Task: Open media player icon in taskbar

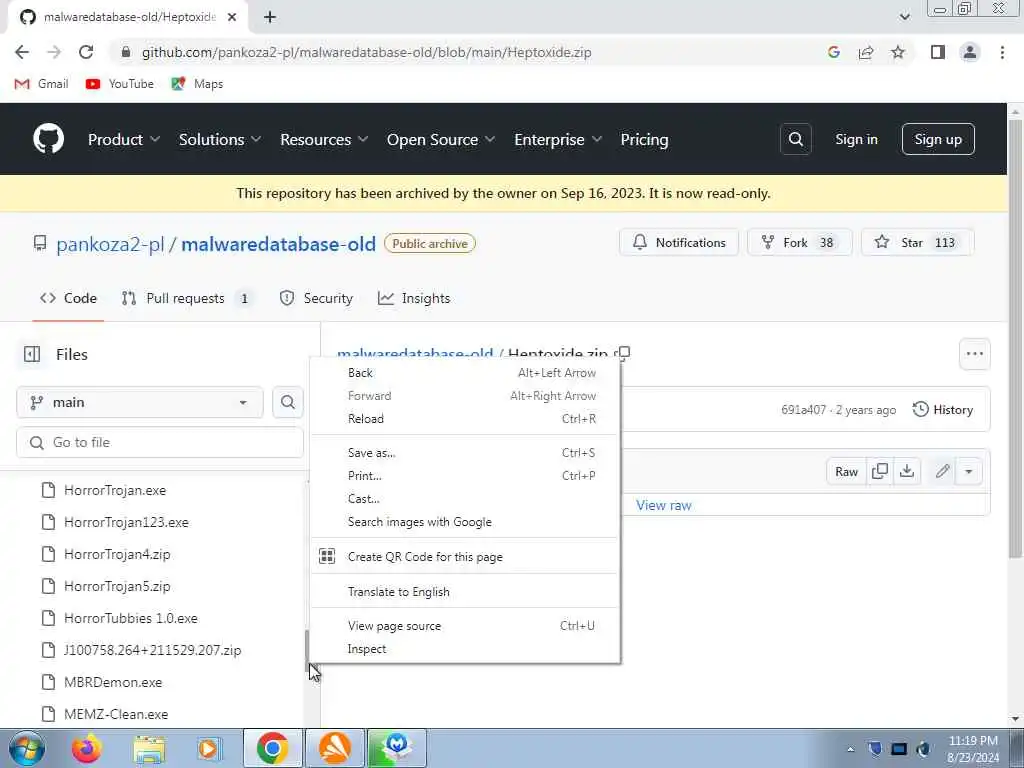Action: click(x=209, y=748)
